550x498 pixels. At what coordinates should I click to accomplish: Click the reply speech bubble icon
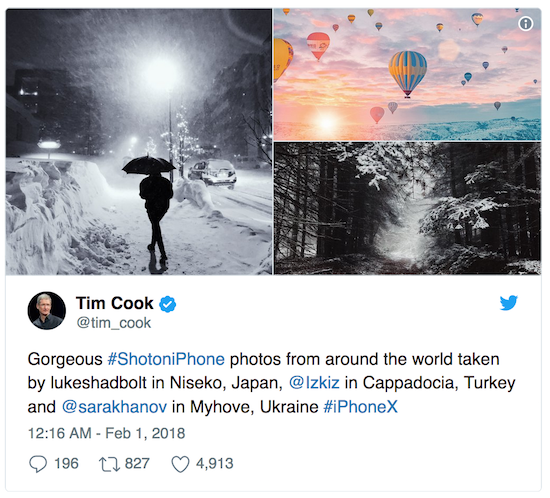[x=38, y=464]
